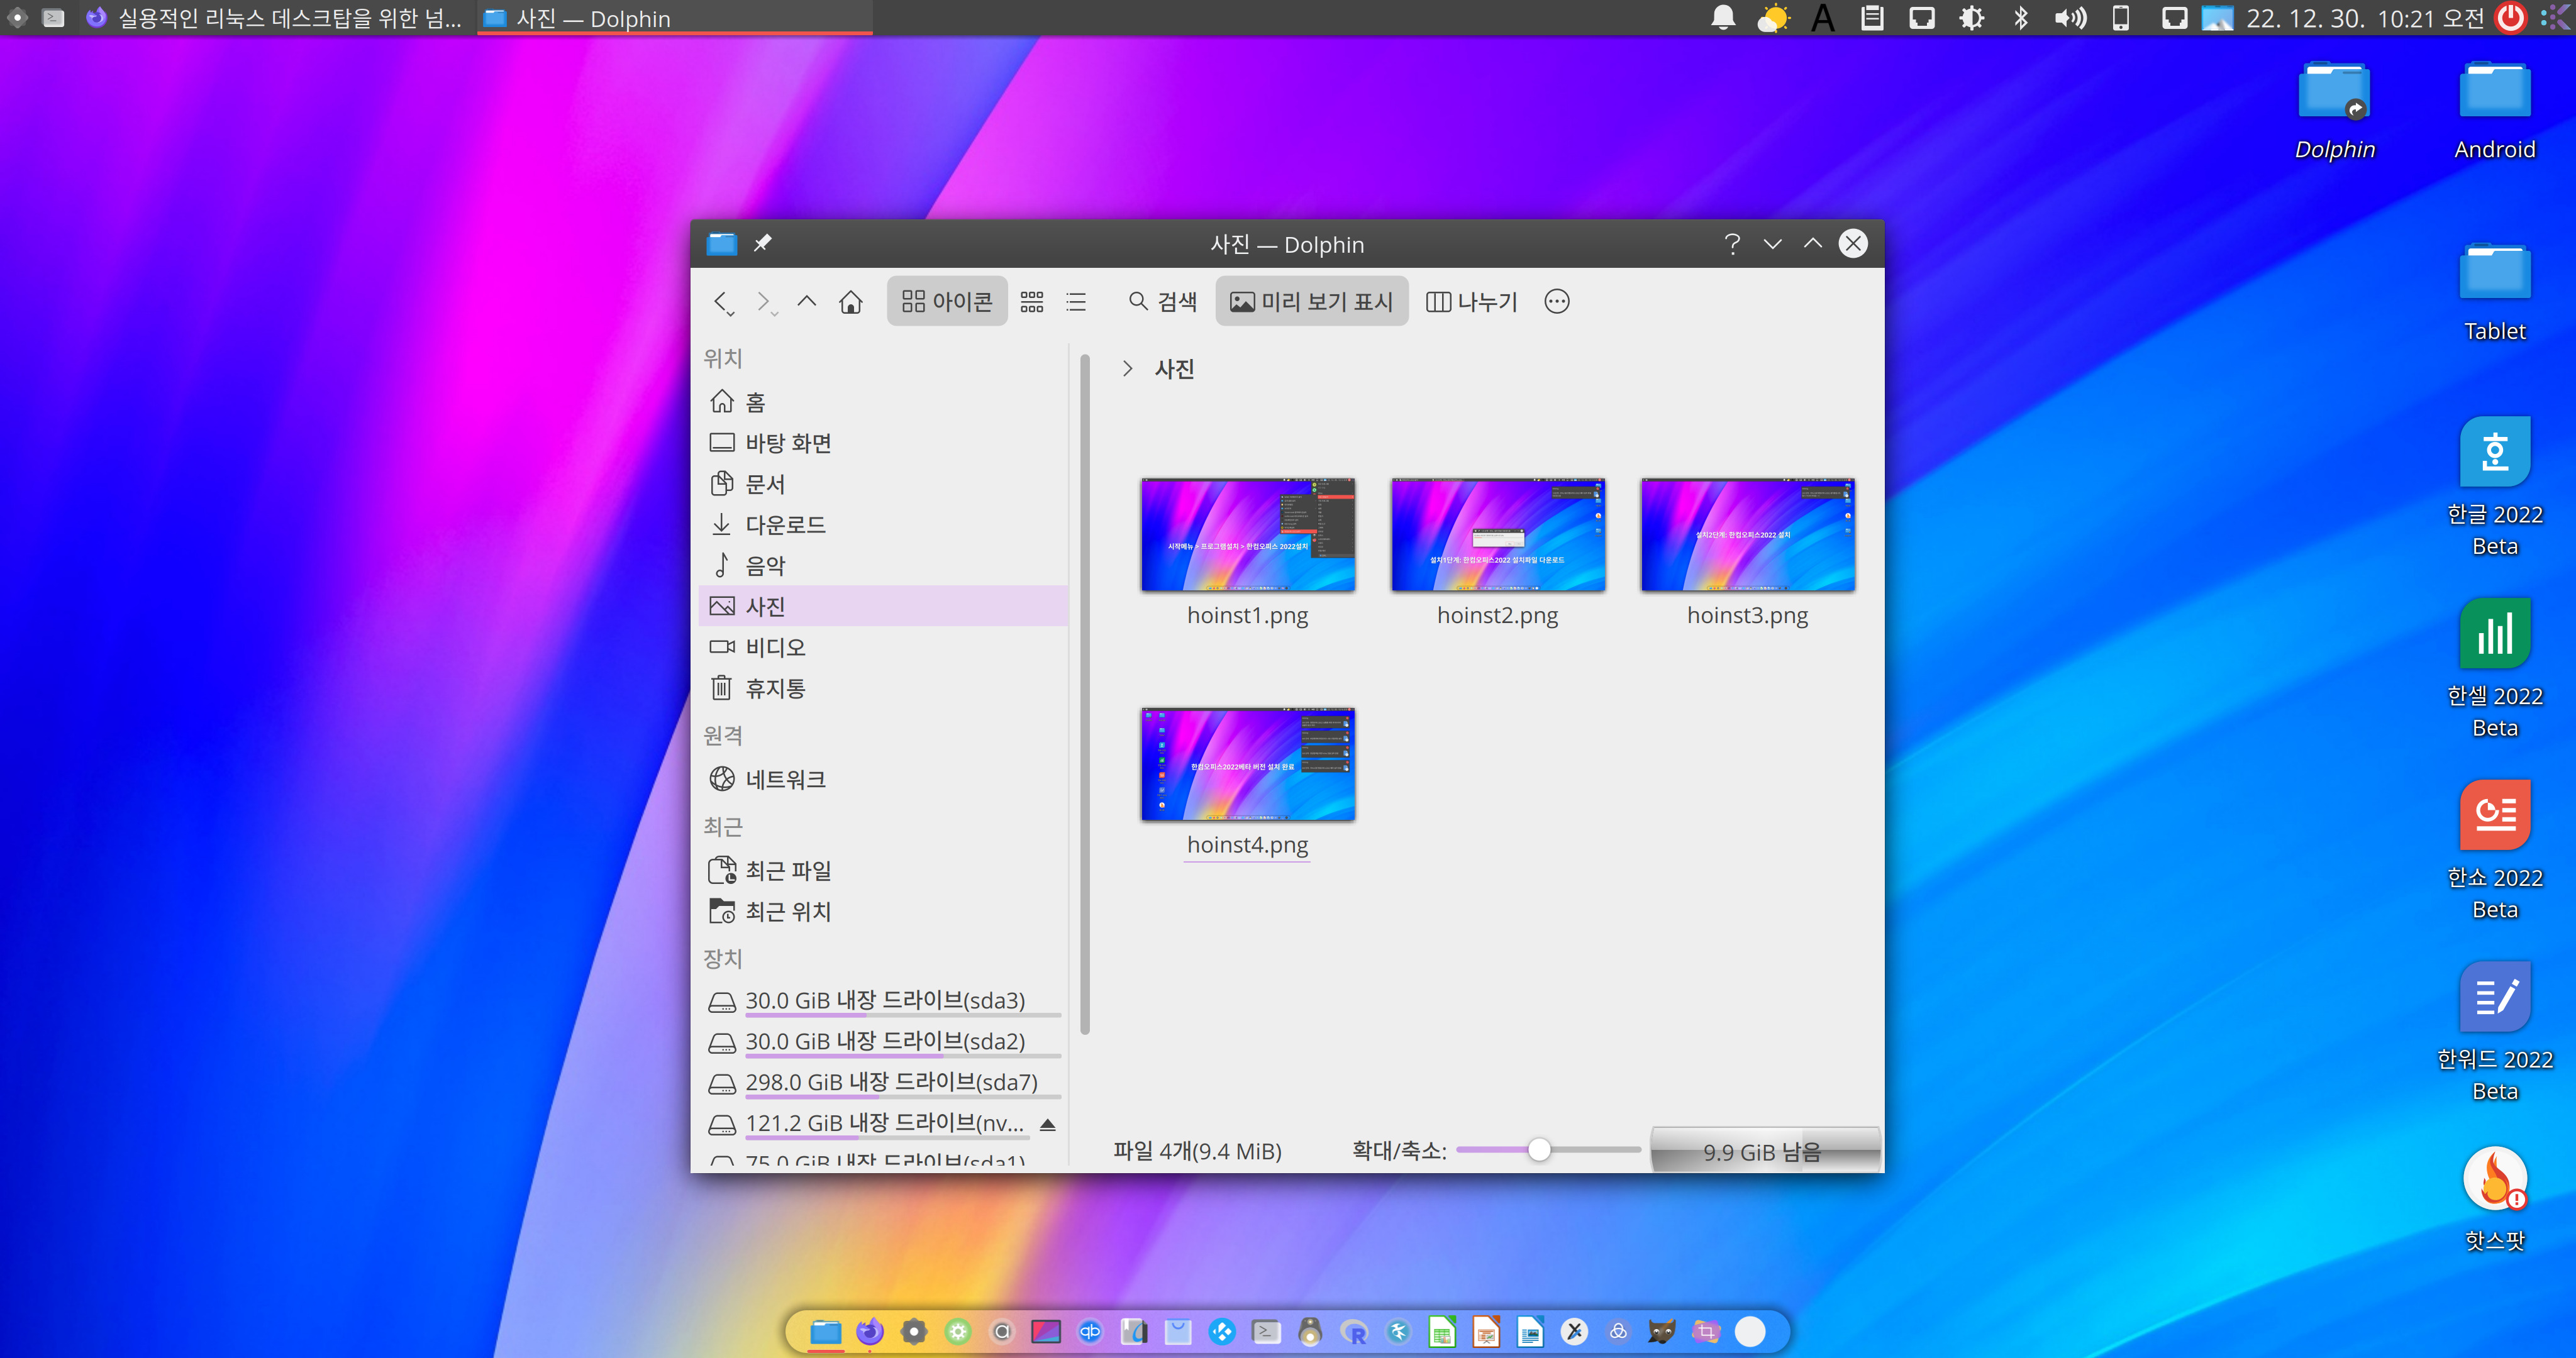
Task: Open the Dolphin hamburger menu (three dots)
Action: pos(1557,301)
